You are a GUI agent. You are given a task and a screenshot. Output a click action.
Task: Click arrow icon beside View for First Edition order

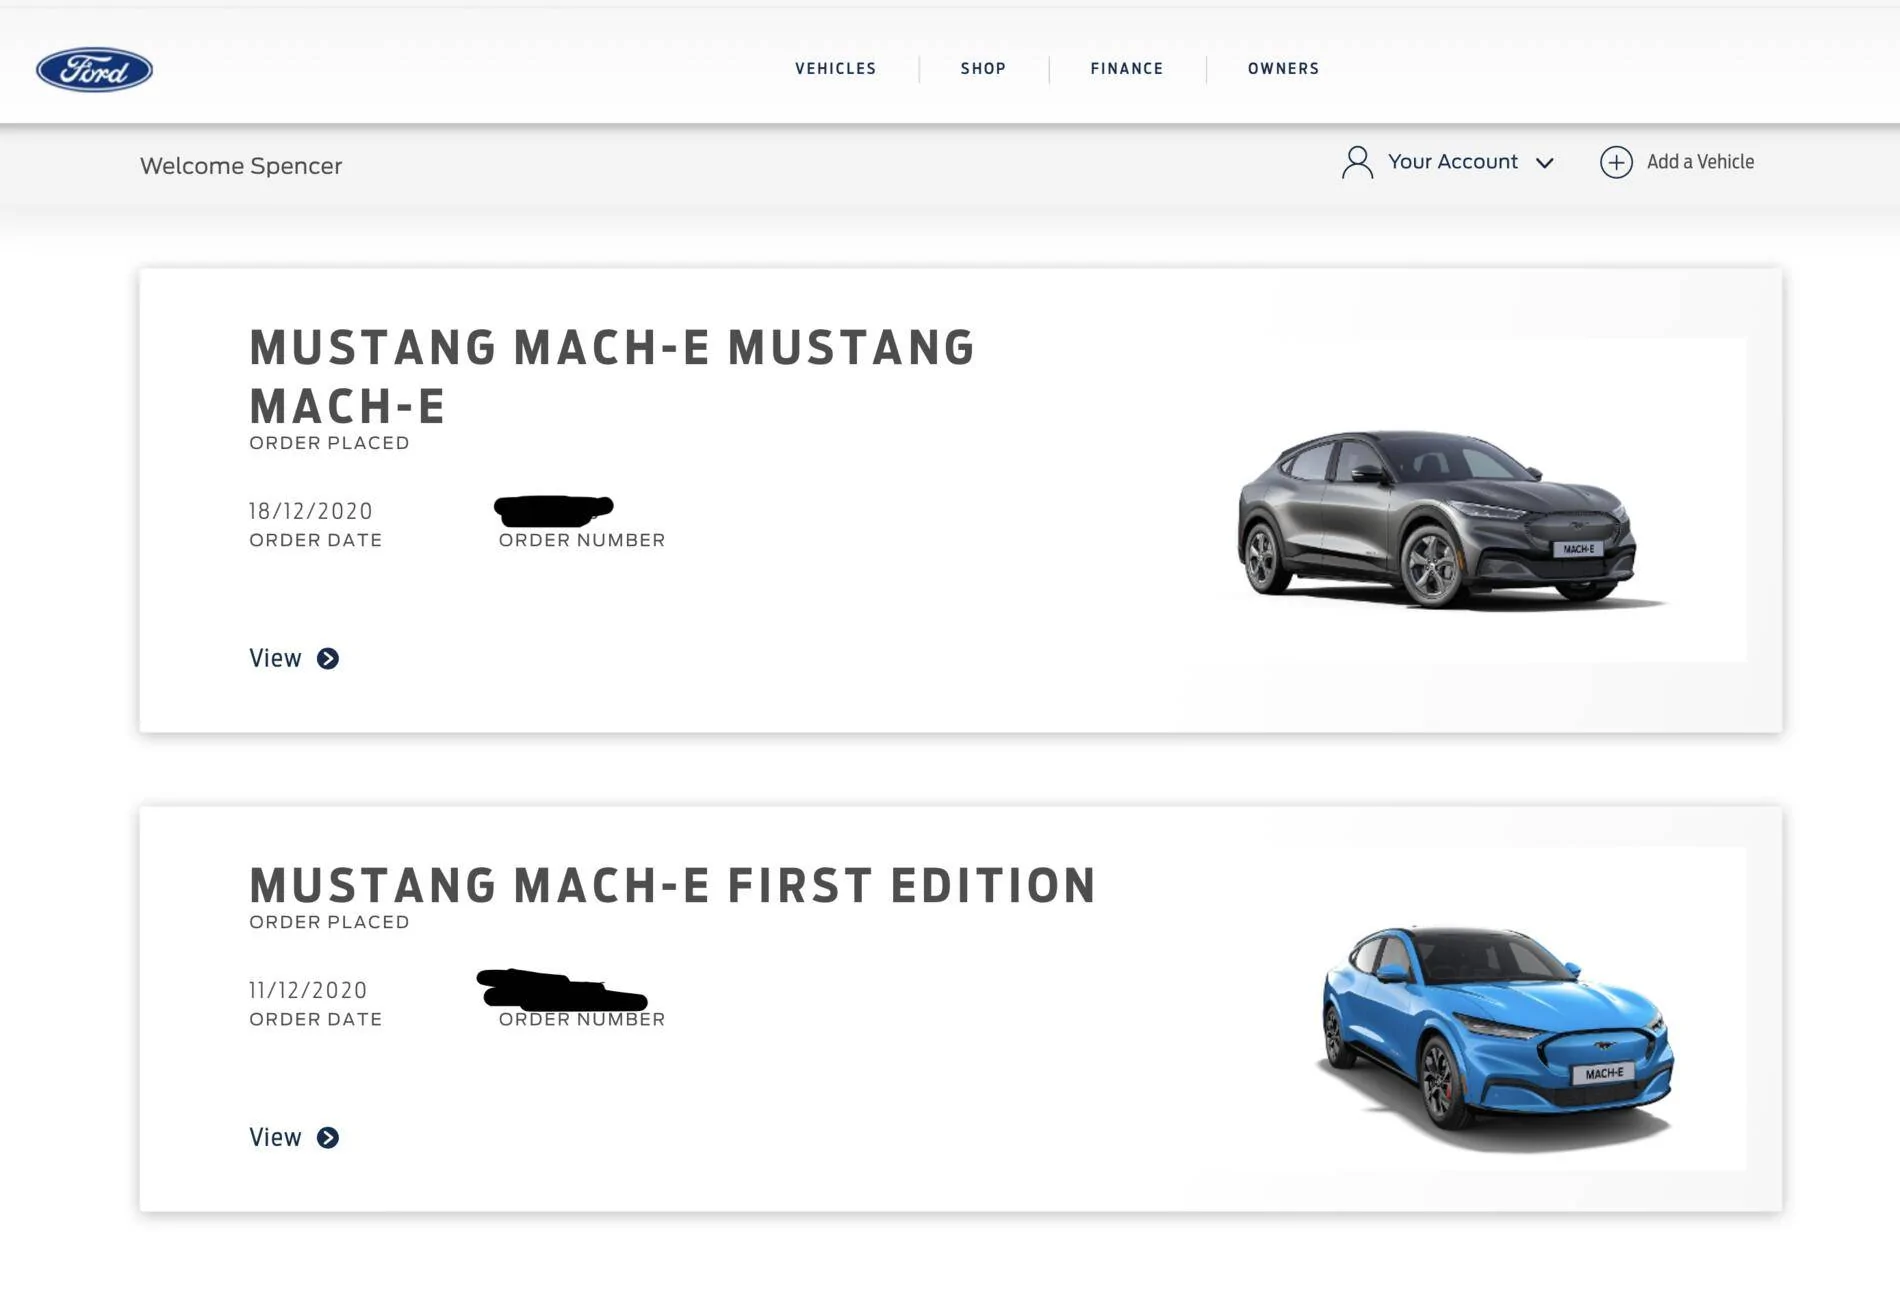[328, 1138]
